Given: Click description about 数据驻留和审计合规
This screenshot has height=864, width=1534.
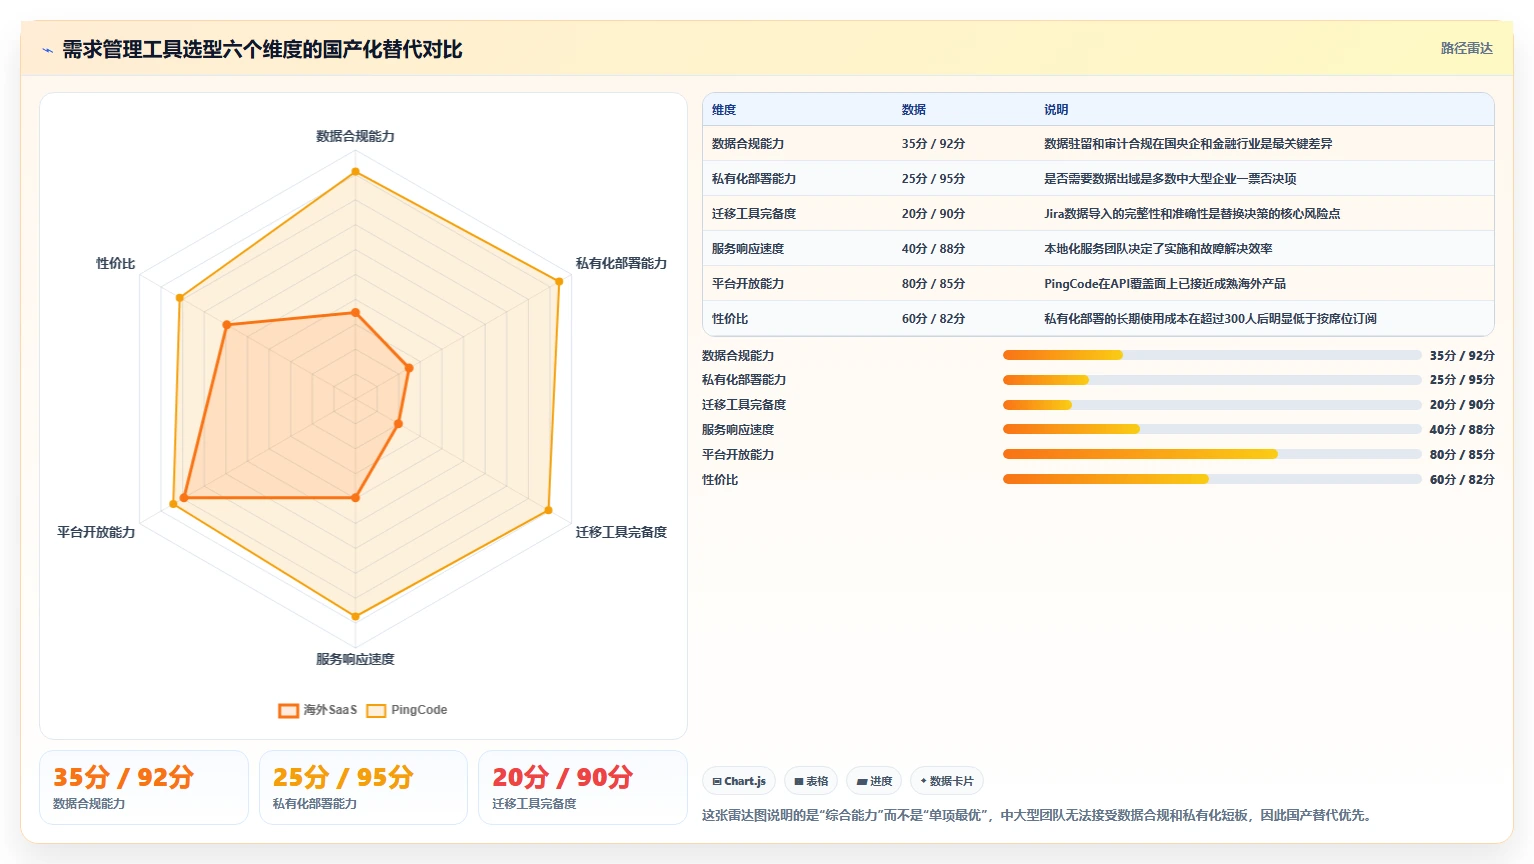Looking at the screenshot, I should pyautogui.click(x=1188, y=144).
